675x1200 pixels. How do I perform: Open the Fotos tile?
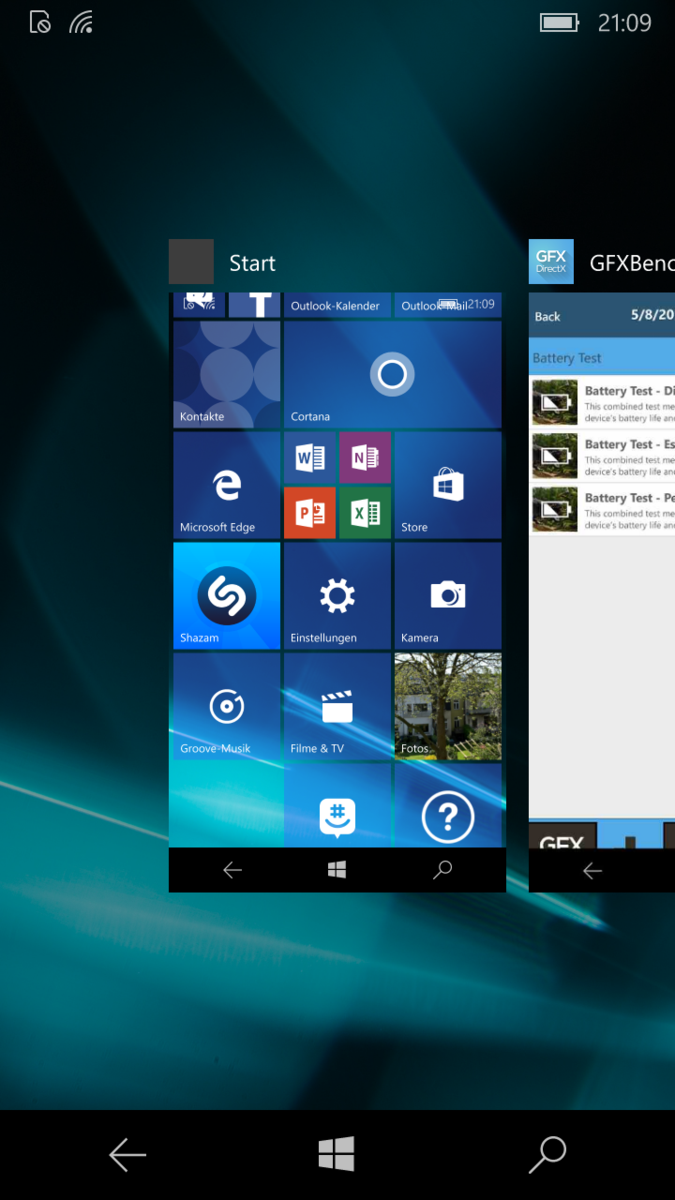tap(448, 706)
